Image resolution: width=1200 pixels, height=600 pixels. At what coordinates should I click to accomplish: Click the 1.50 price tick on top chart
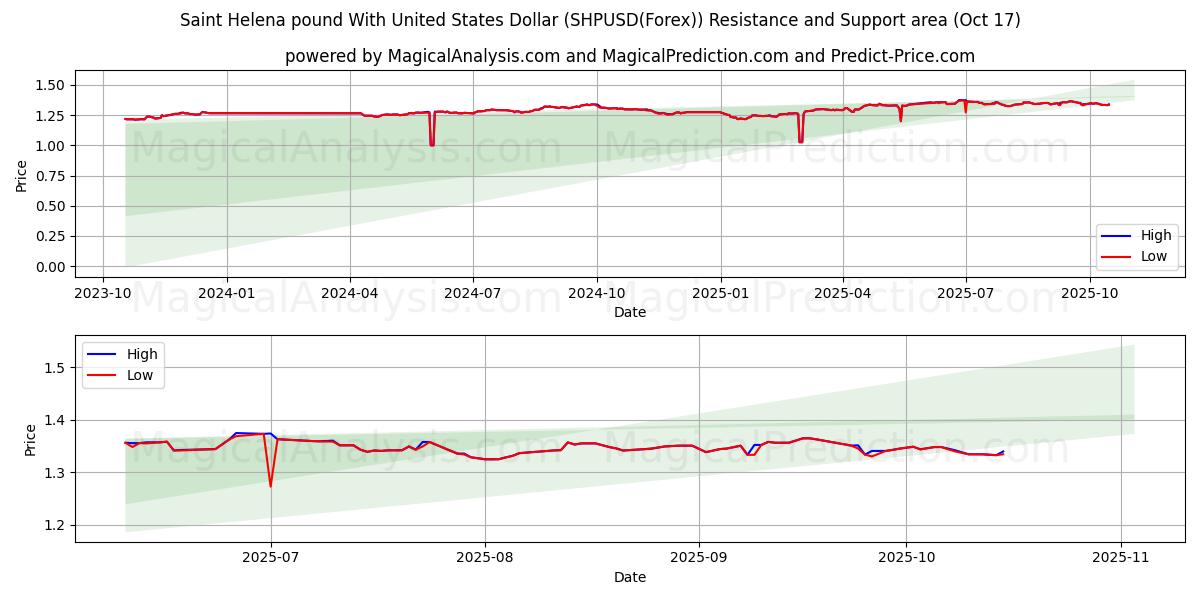point(49,85)
